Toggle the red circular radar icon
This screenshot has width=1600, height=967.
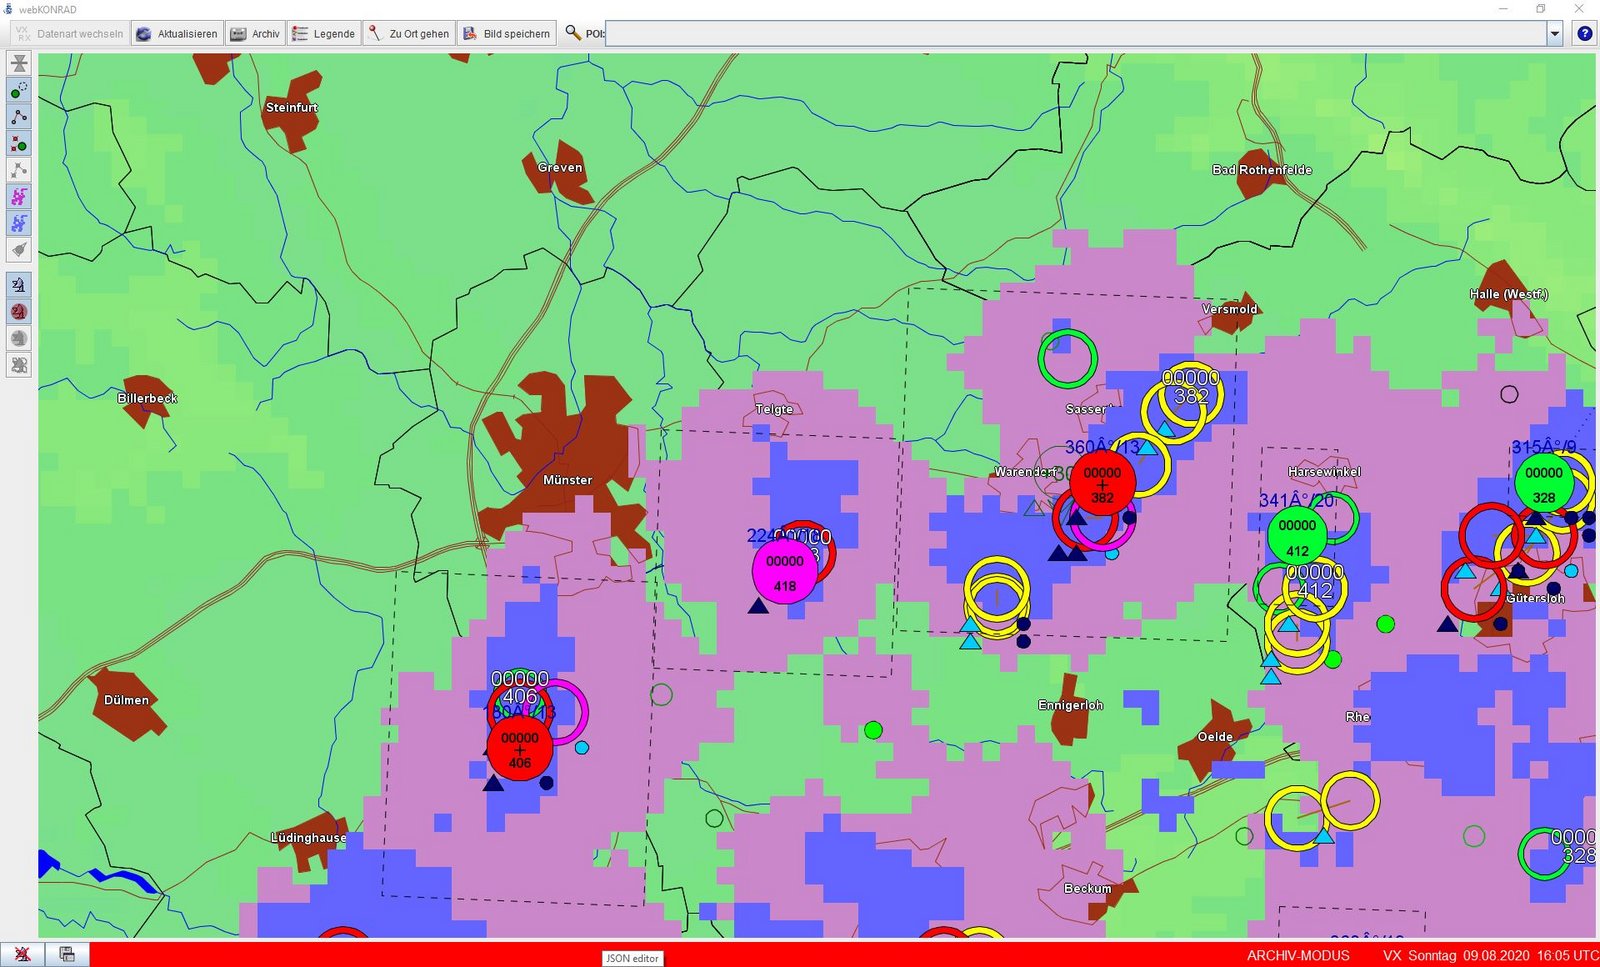tap(19, 312)
